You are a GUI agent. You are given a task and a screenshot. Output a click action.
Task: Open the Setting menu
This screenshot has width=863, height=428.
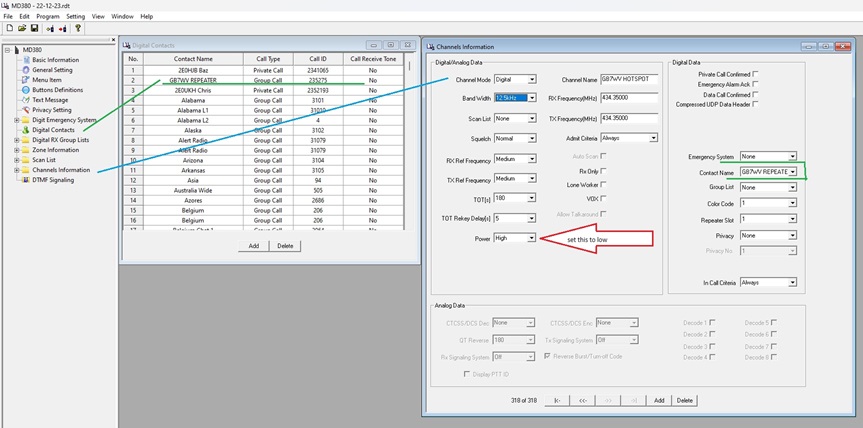click(x=75, y=17)
